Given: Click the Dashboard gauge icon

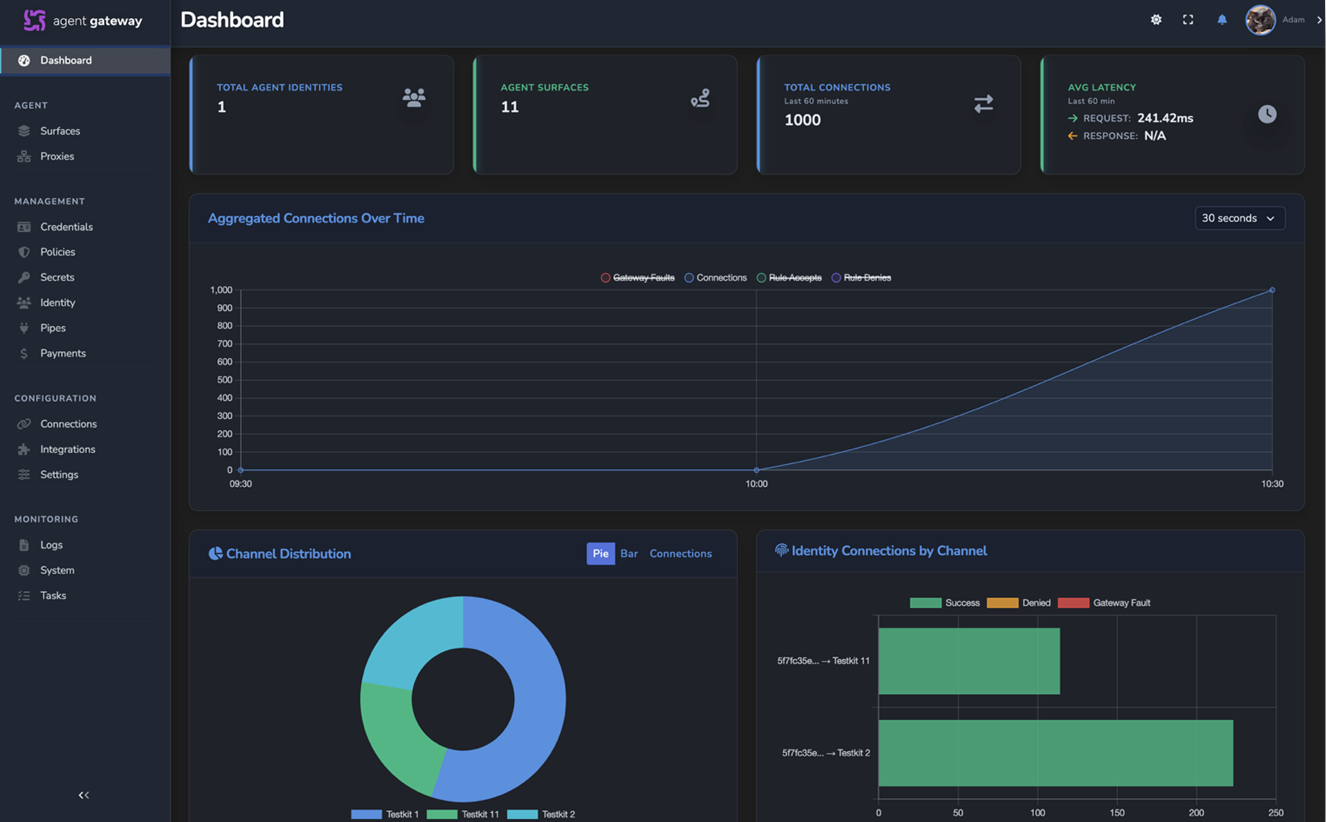Looking at the screenshot, I should [x=24, y=60].
